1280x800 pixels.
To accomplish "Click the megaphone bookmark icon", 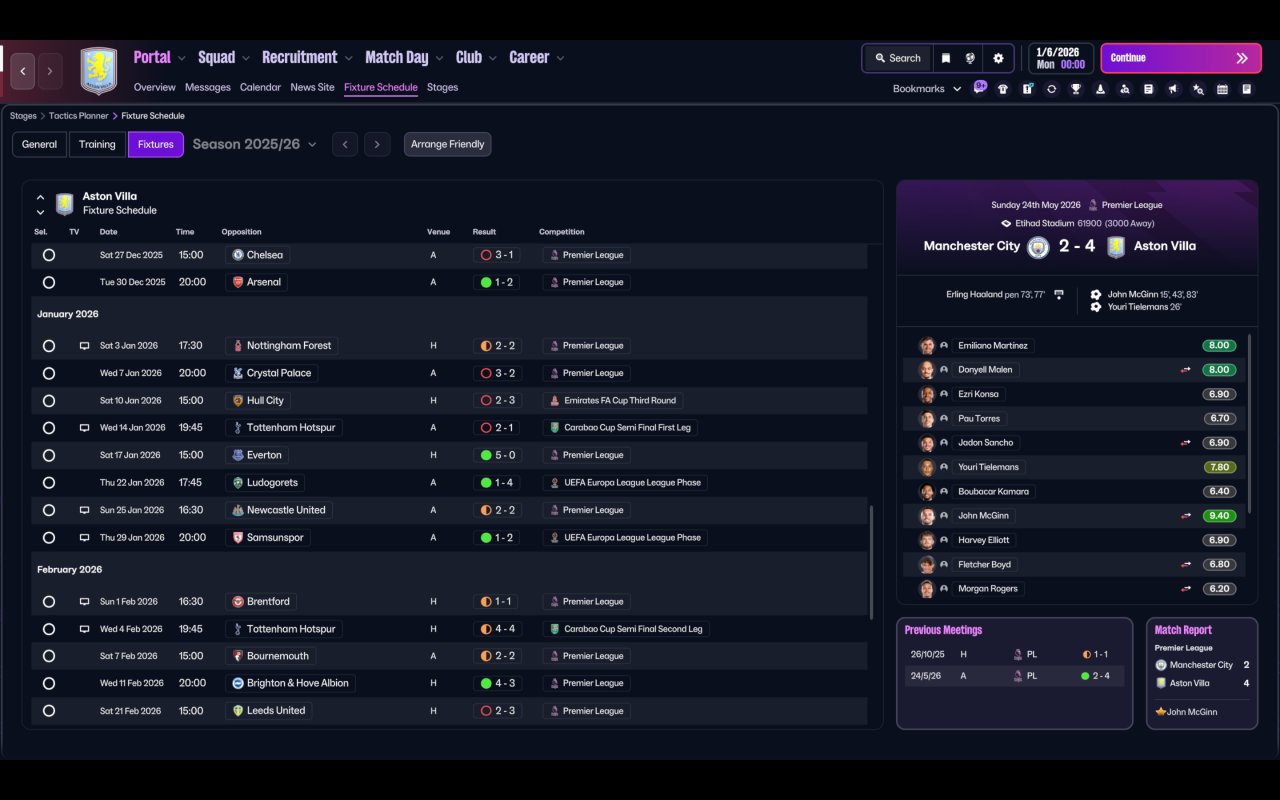I will pyautogui.click(x=1173, y=89).
